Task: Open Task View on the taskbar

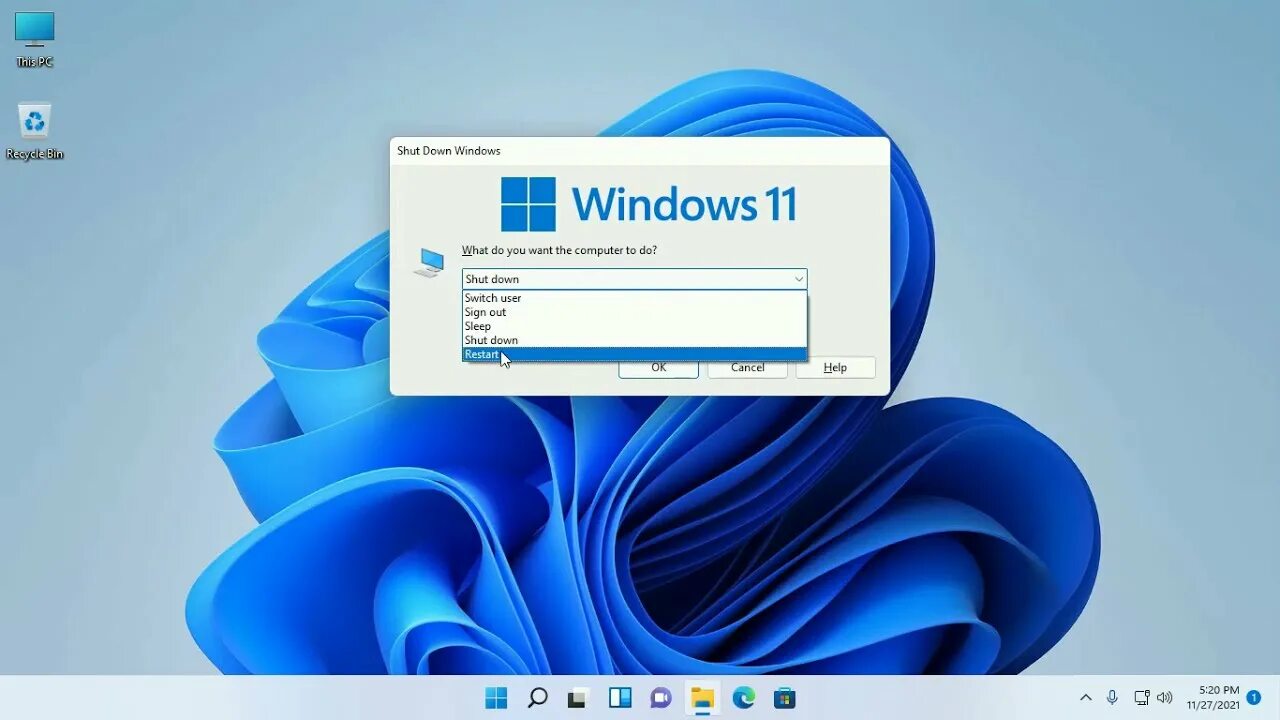Action: [x=578, y=698]
